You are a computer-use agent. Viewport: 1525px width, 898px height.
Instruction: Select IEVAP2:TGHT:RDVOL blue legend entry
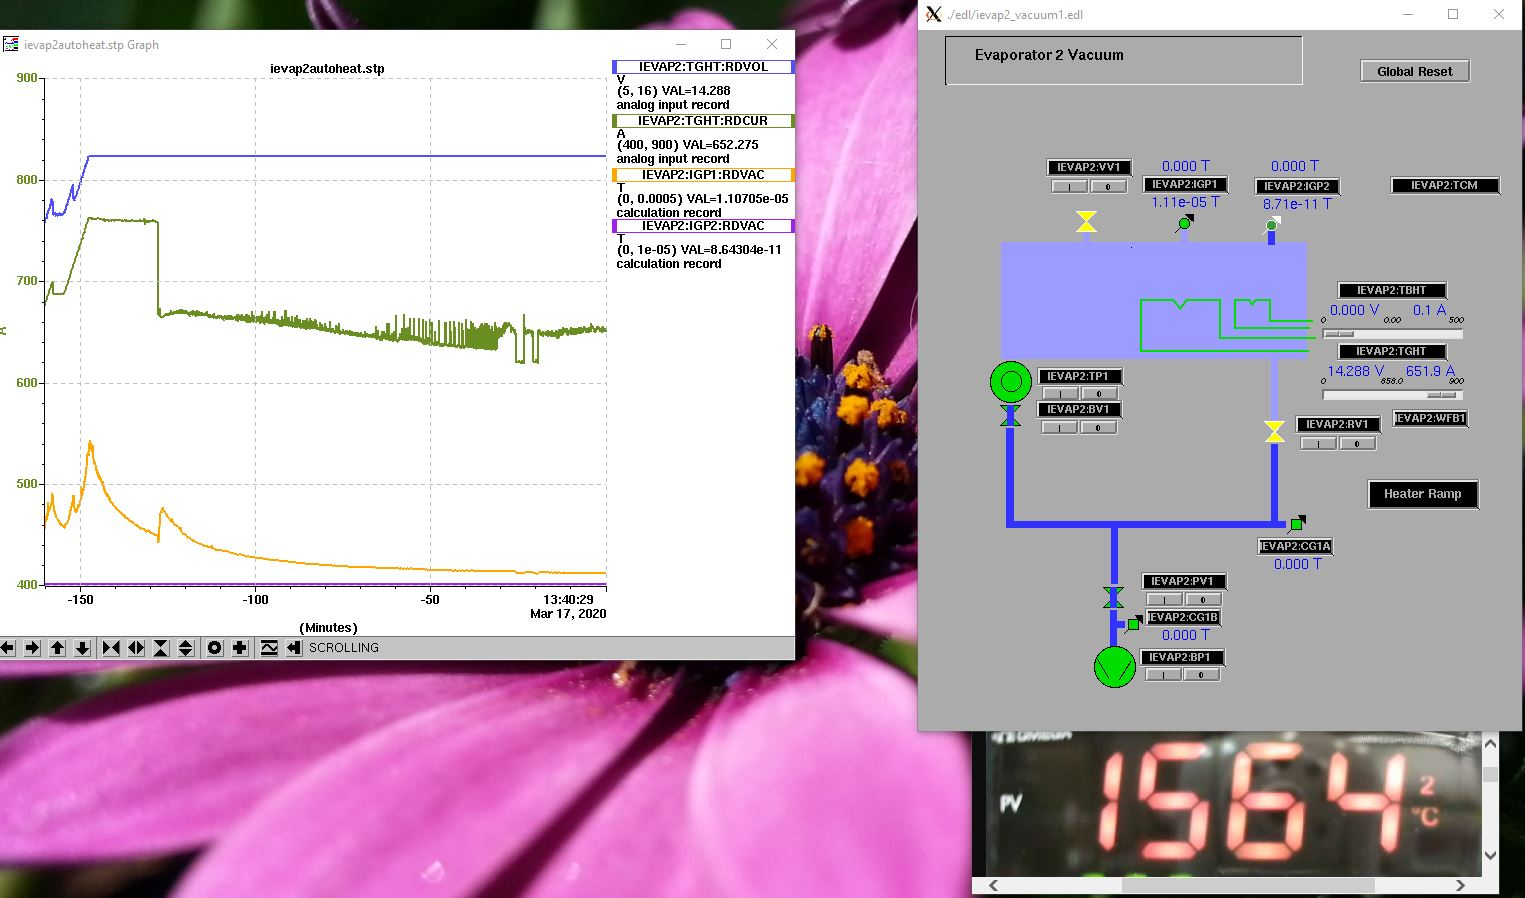[x=703, y=67]
